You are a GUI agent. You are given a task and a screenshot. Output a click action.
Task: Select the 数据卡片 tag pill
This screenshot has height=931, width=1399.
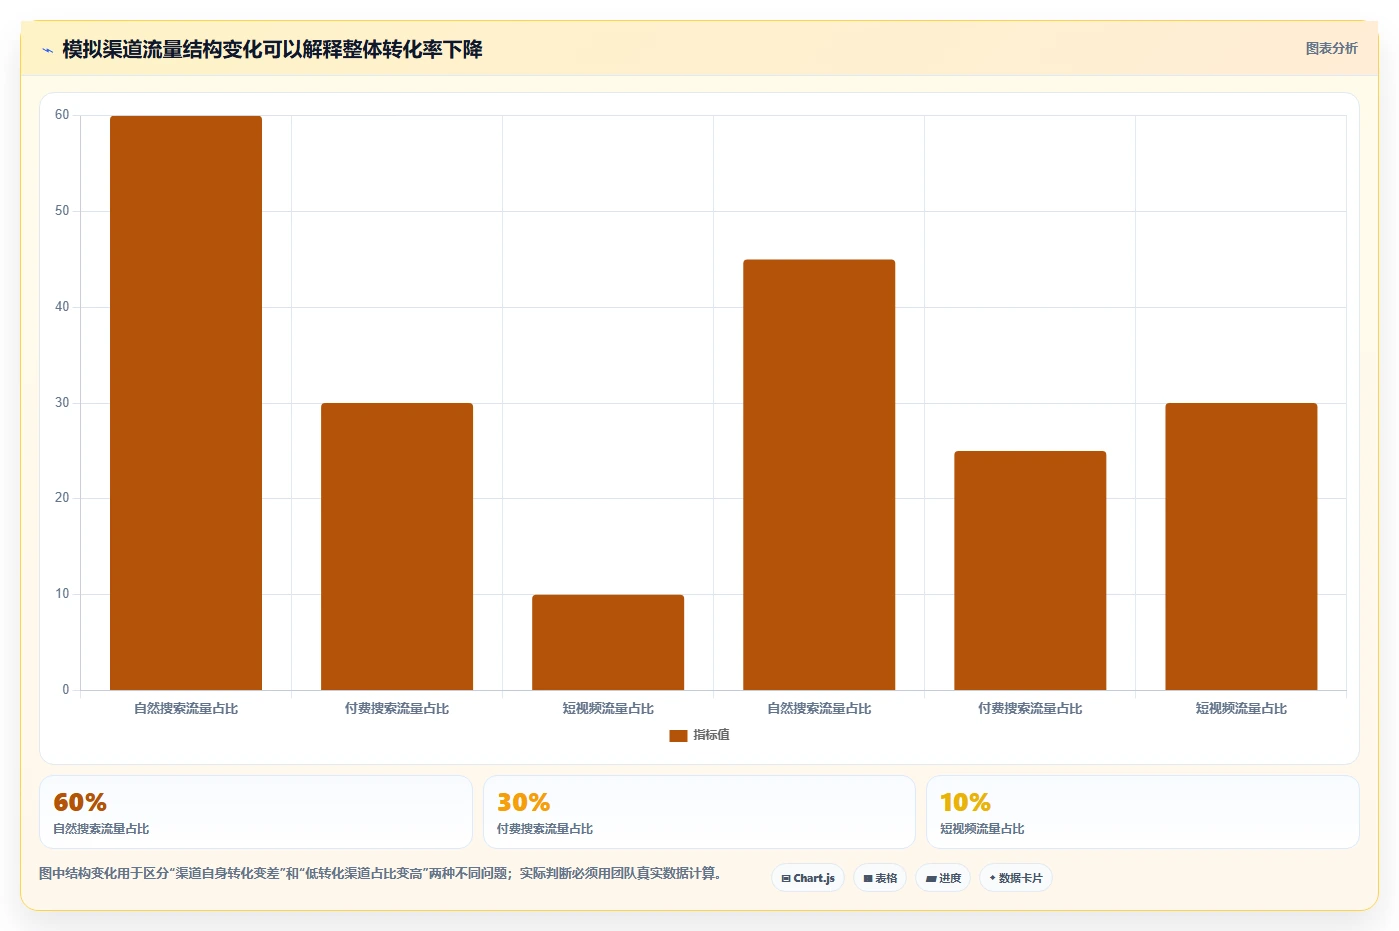pyautogui.click(x=1016, y=878)
